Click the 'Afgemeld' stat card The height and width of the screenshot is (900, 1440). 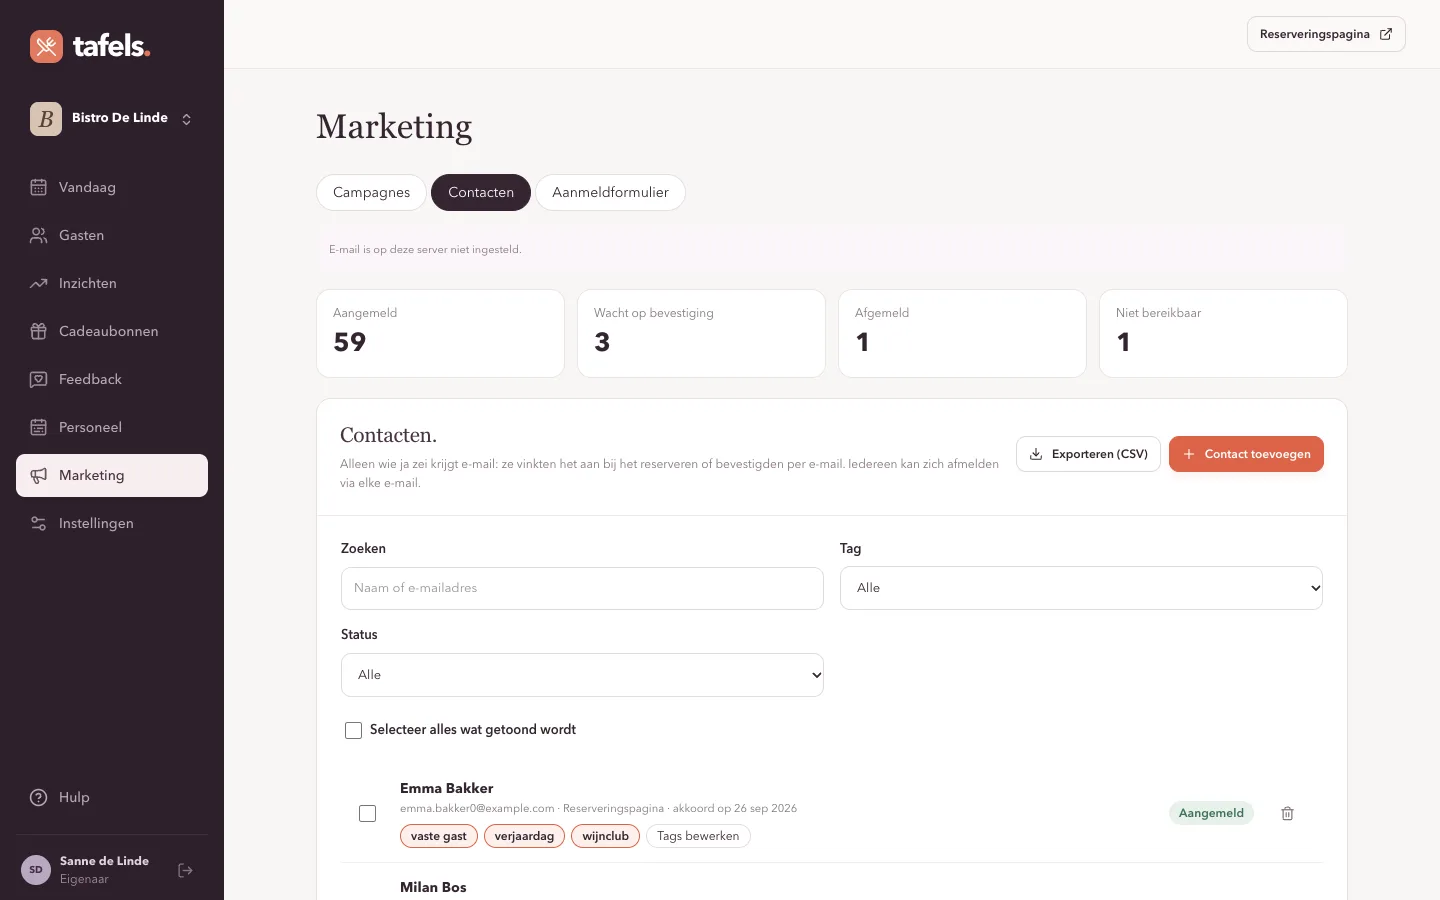tap(962, 333)
